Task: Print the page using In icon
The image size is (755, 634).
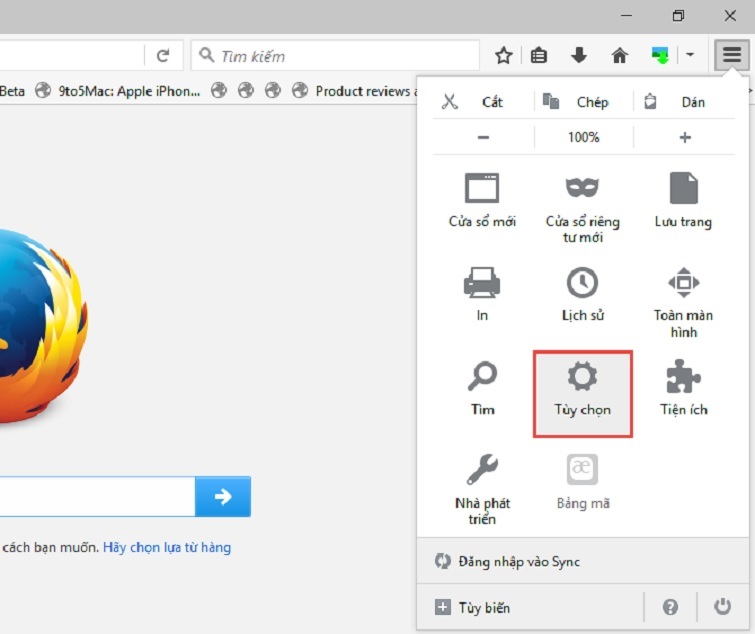Action: pos(482,294)
